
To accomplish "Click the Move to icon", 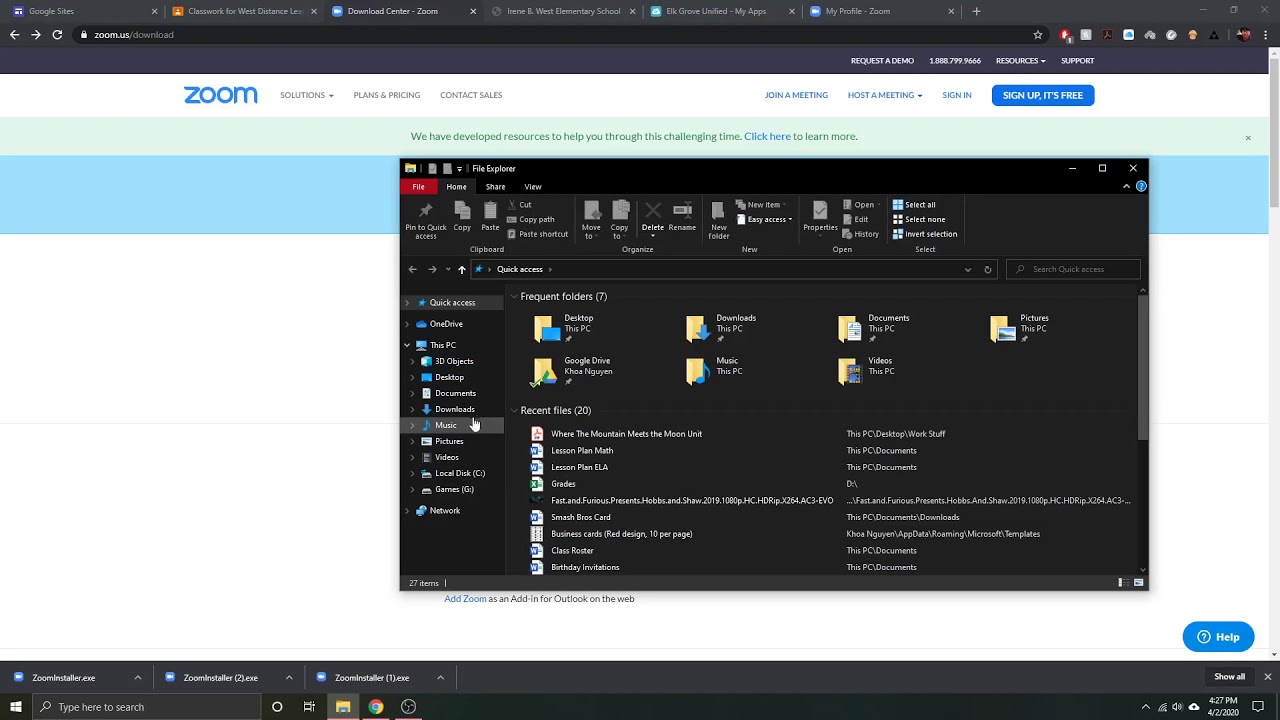I will [x=591, y=220].
